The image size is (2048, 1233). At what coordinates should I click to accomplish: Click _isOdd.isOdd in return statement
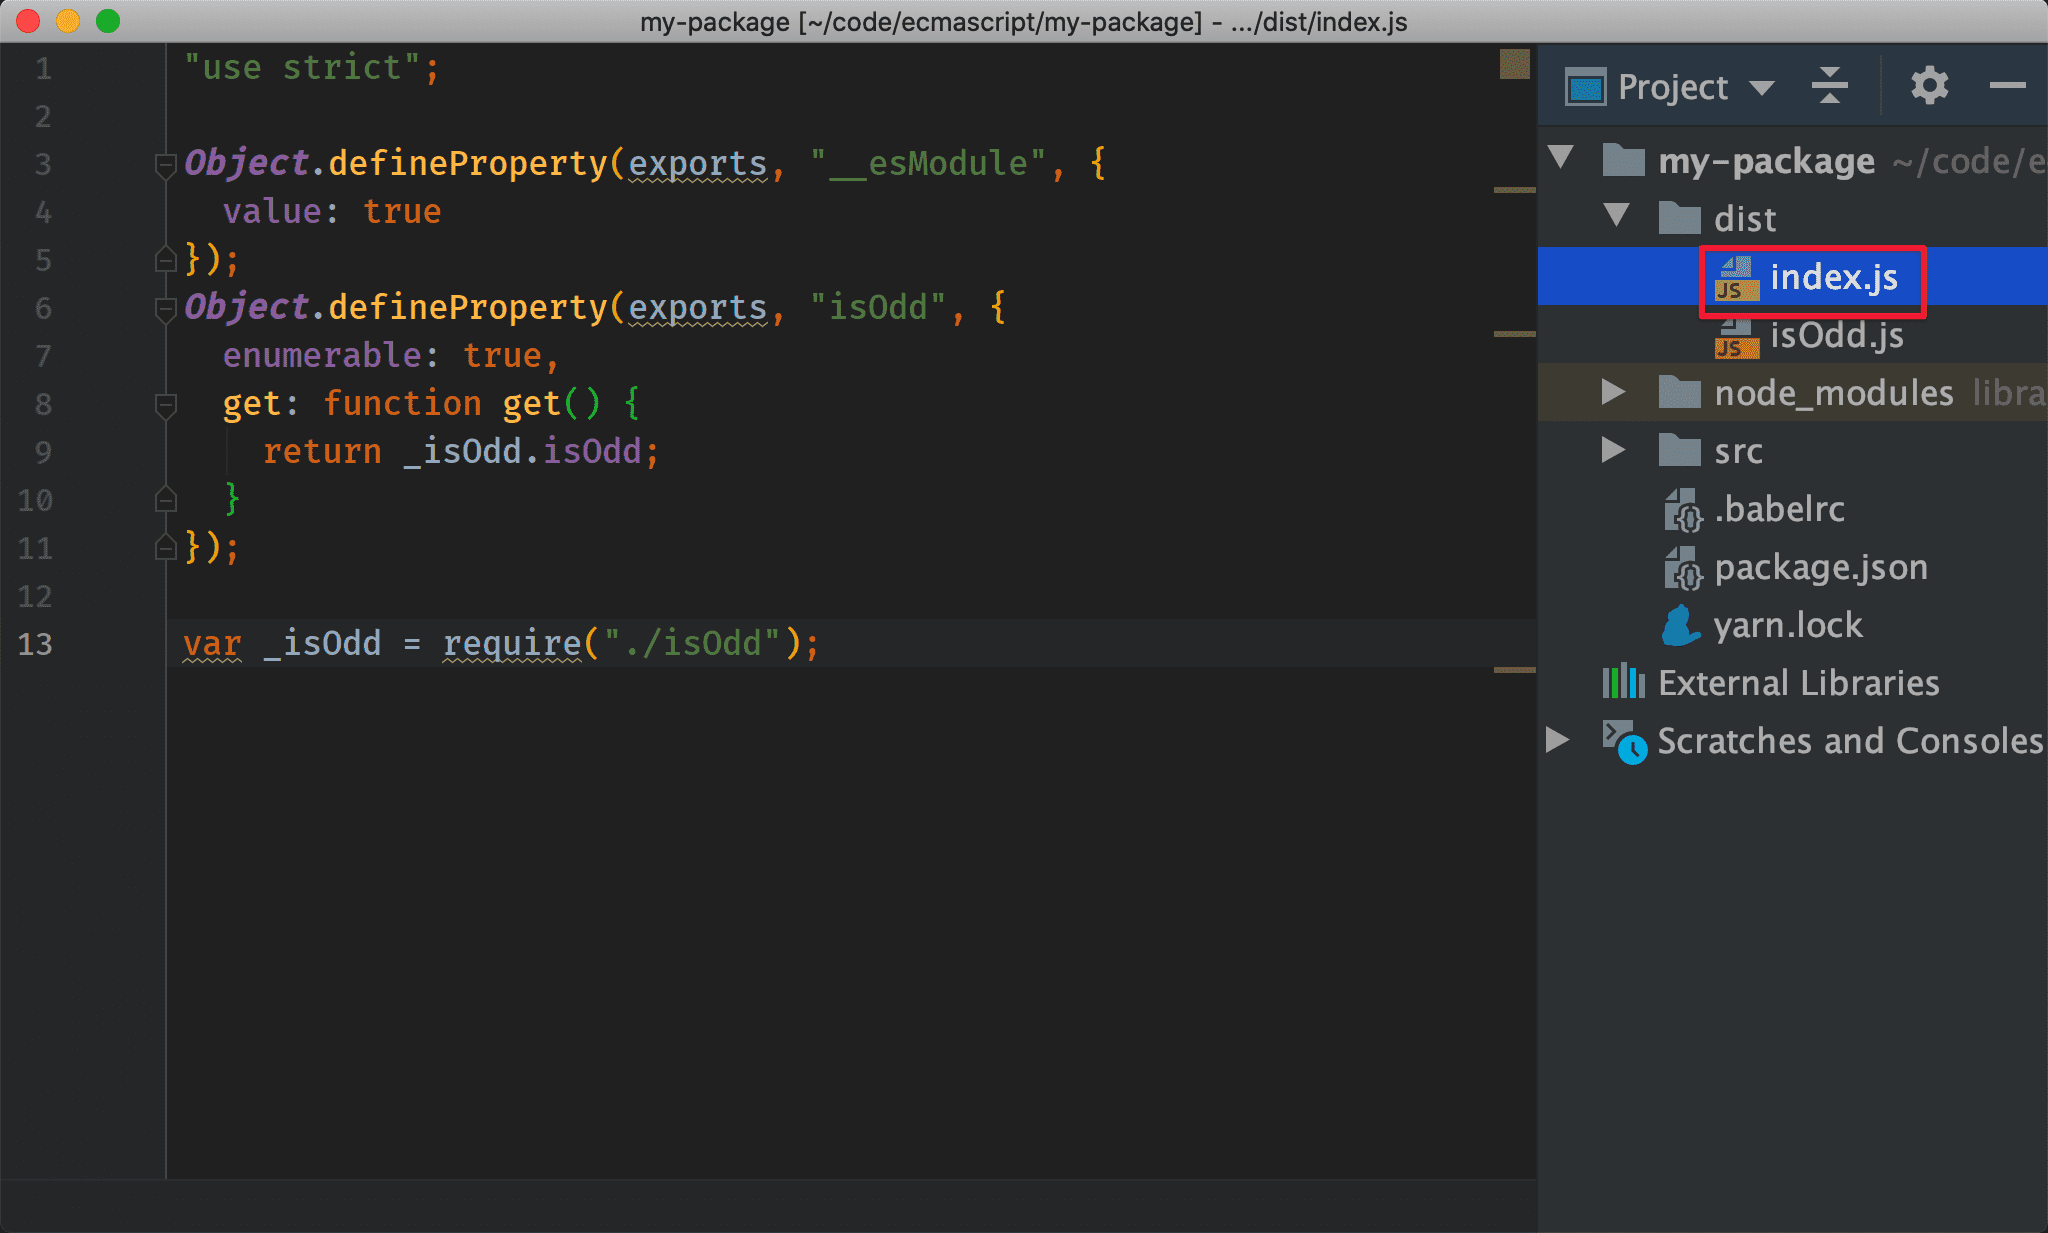click(522, 451)
